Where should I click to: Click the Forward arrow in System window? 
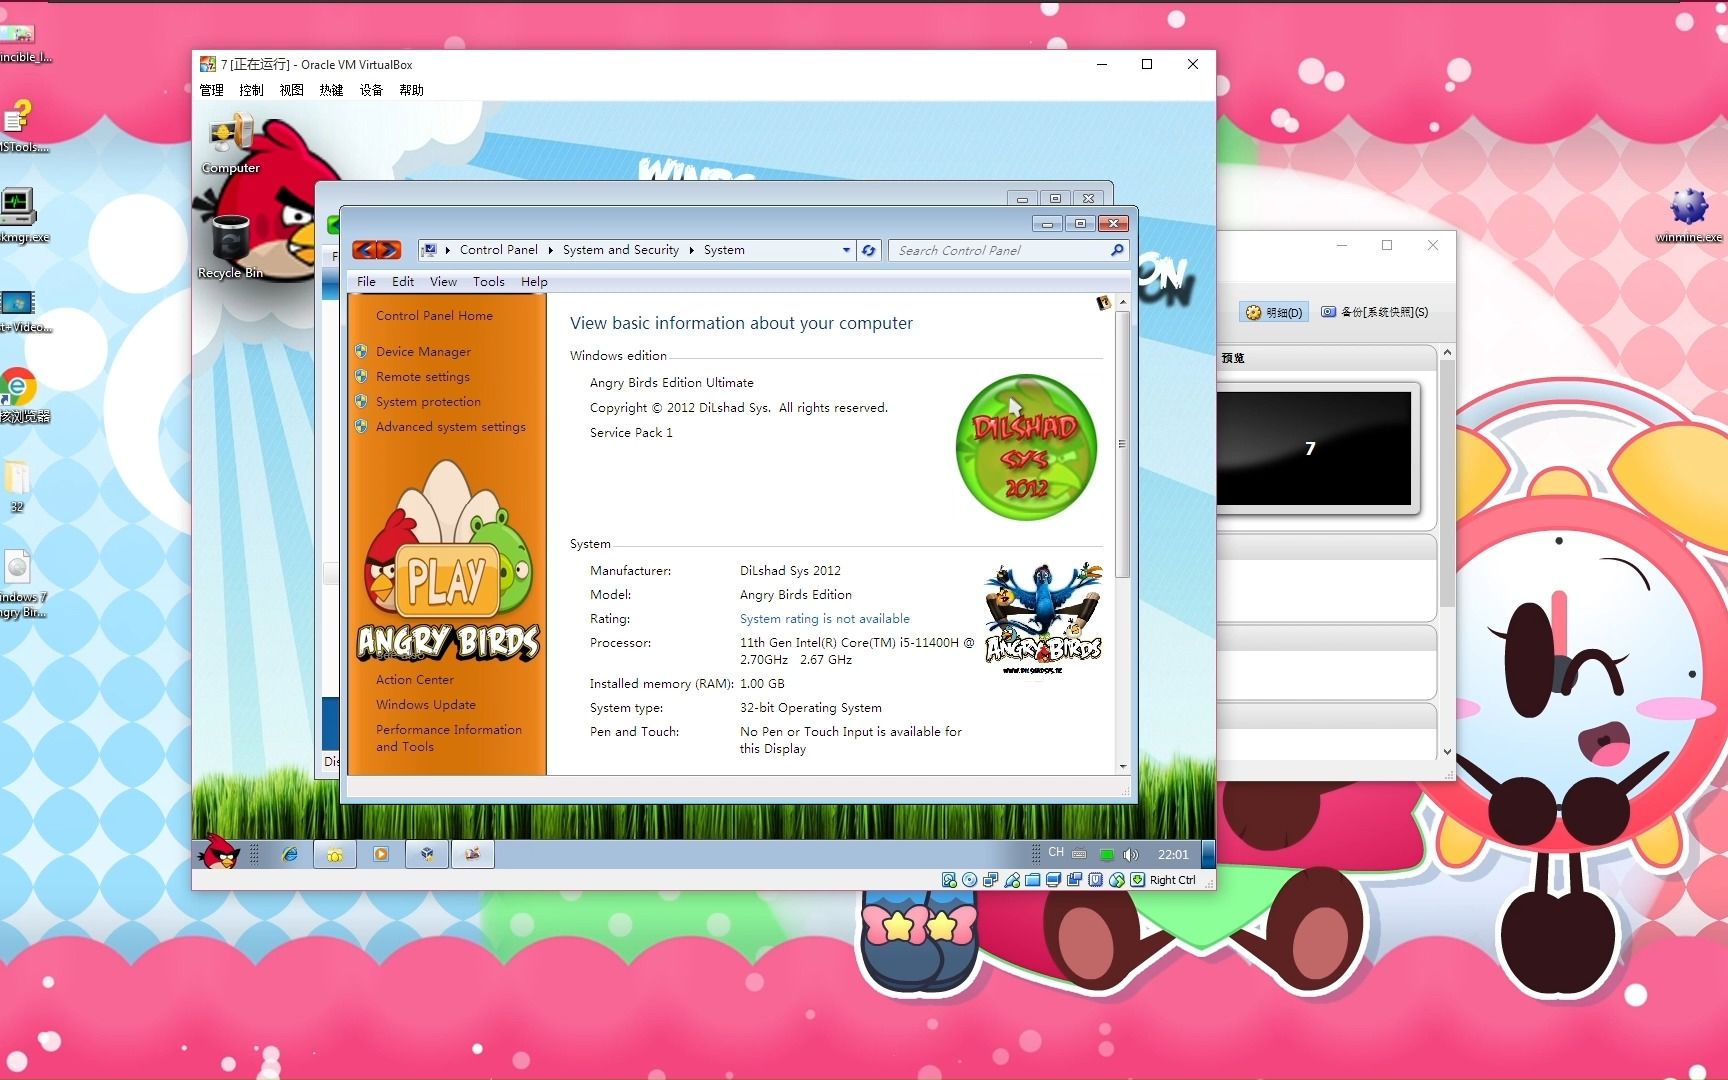click(389, 250)
